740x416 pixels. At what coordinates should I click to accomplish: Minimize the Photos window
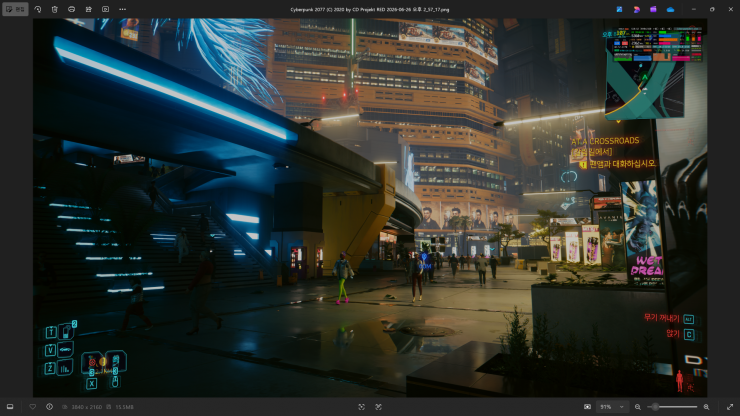point(693,9)
